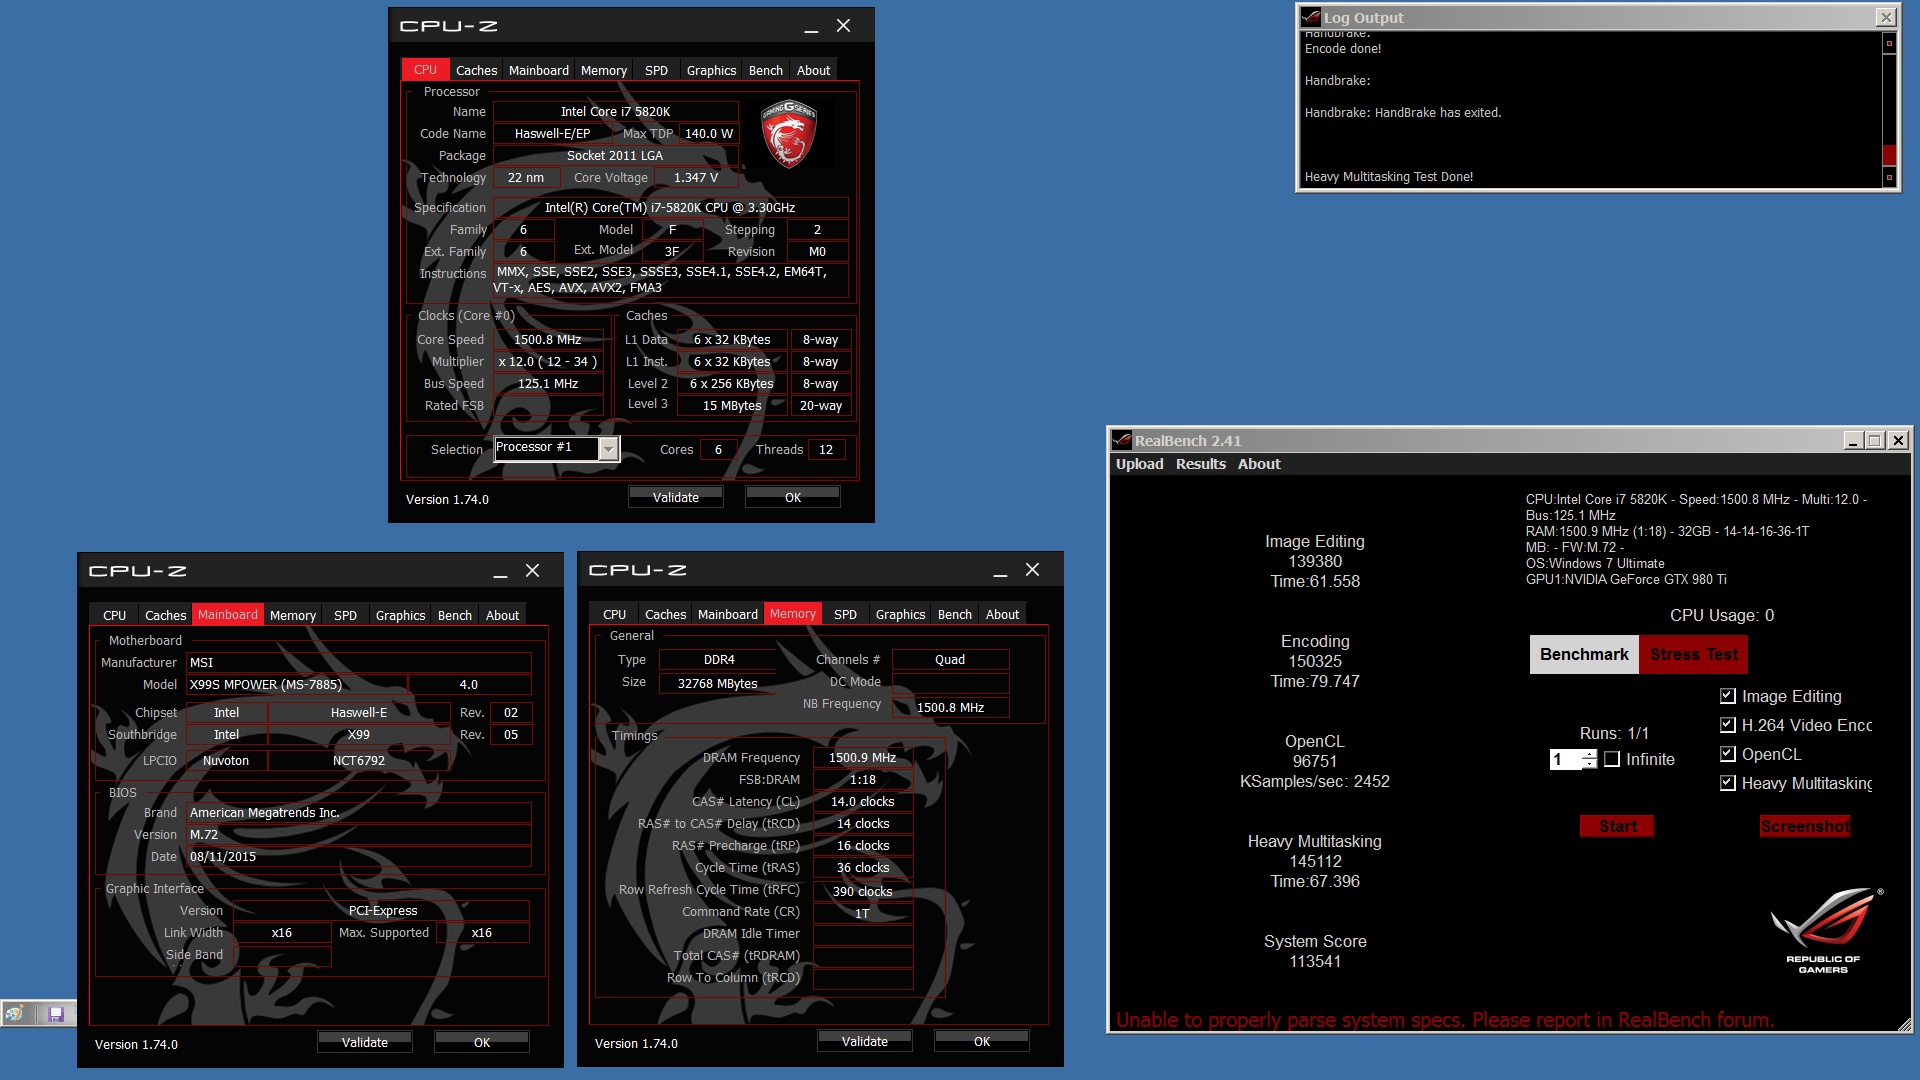Image resolution: width=1920 pixels, height=1080 pixels.
Task: Maximize the RealBench 2.41 window
Action: pyautogui.click(x=1875, y=440)
